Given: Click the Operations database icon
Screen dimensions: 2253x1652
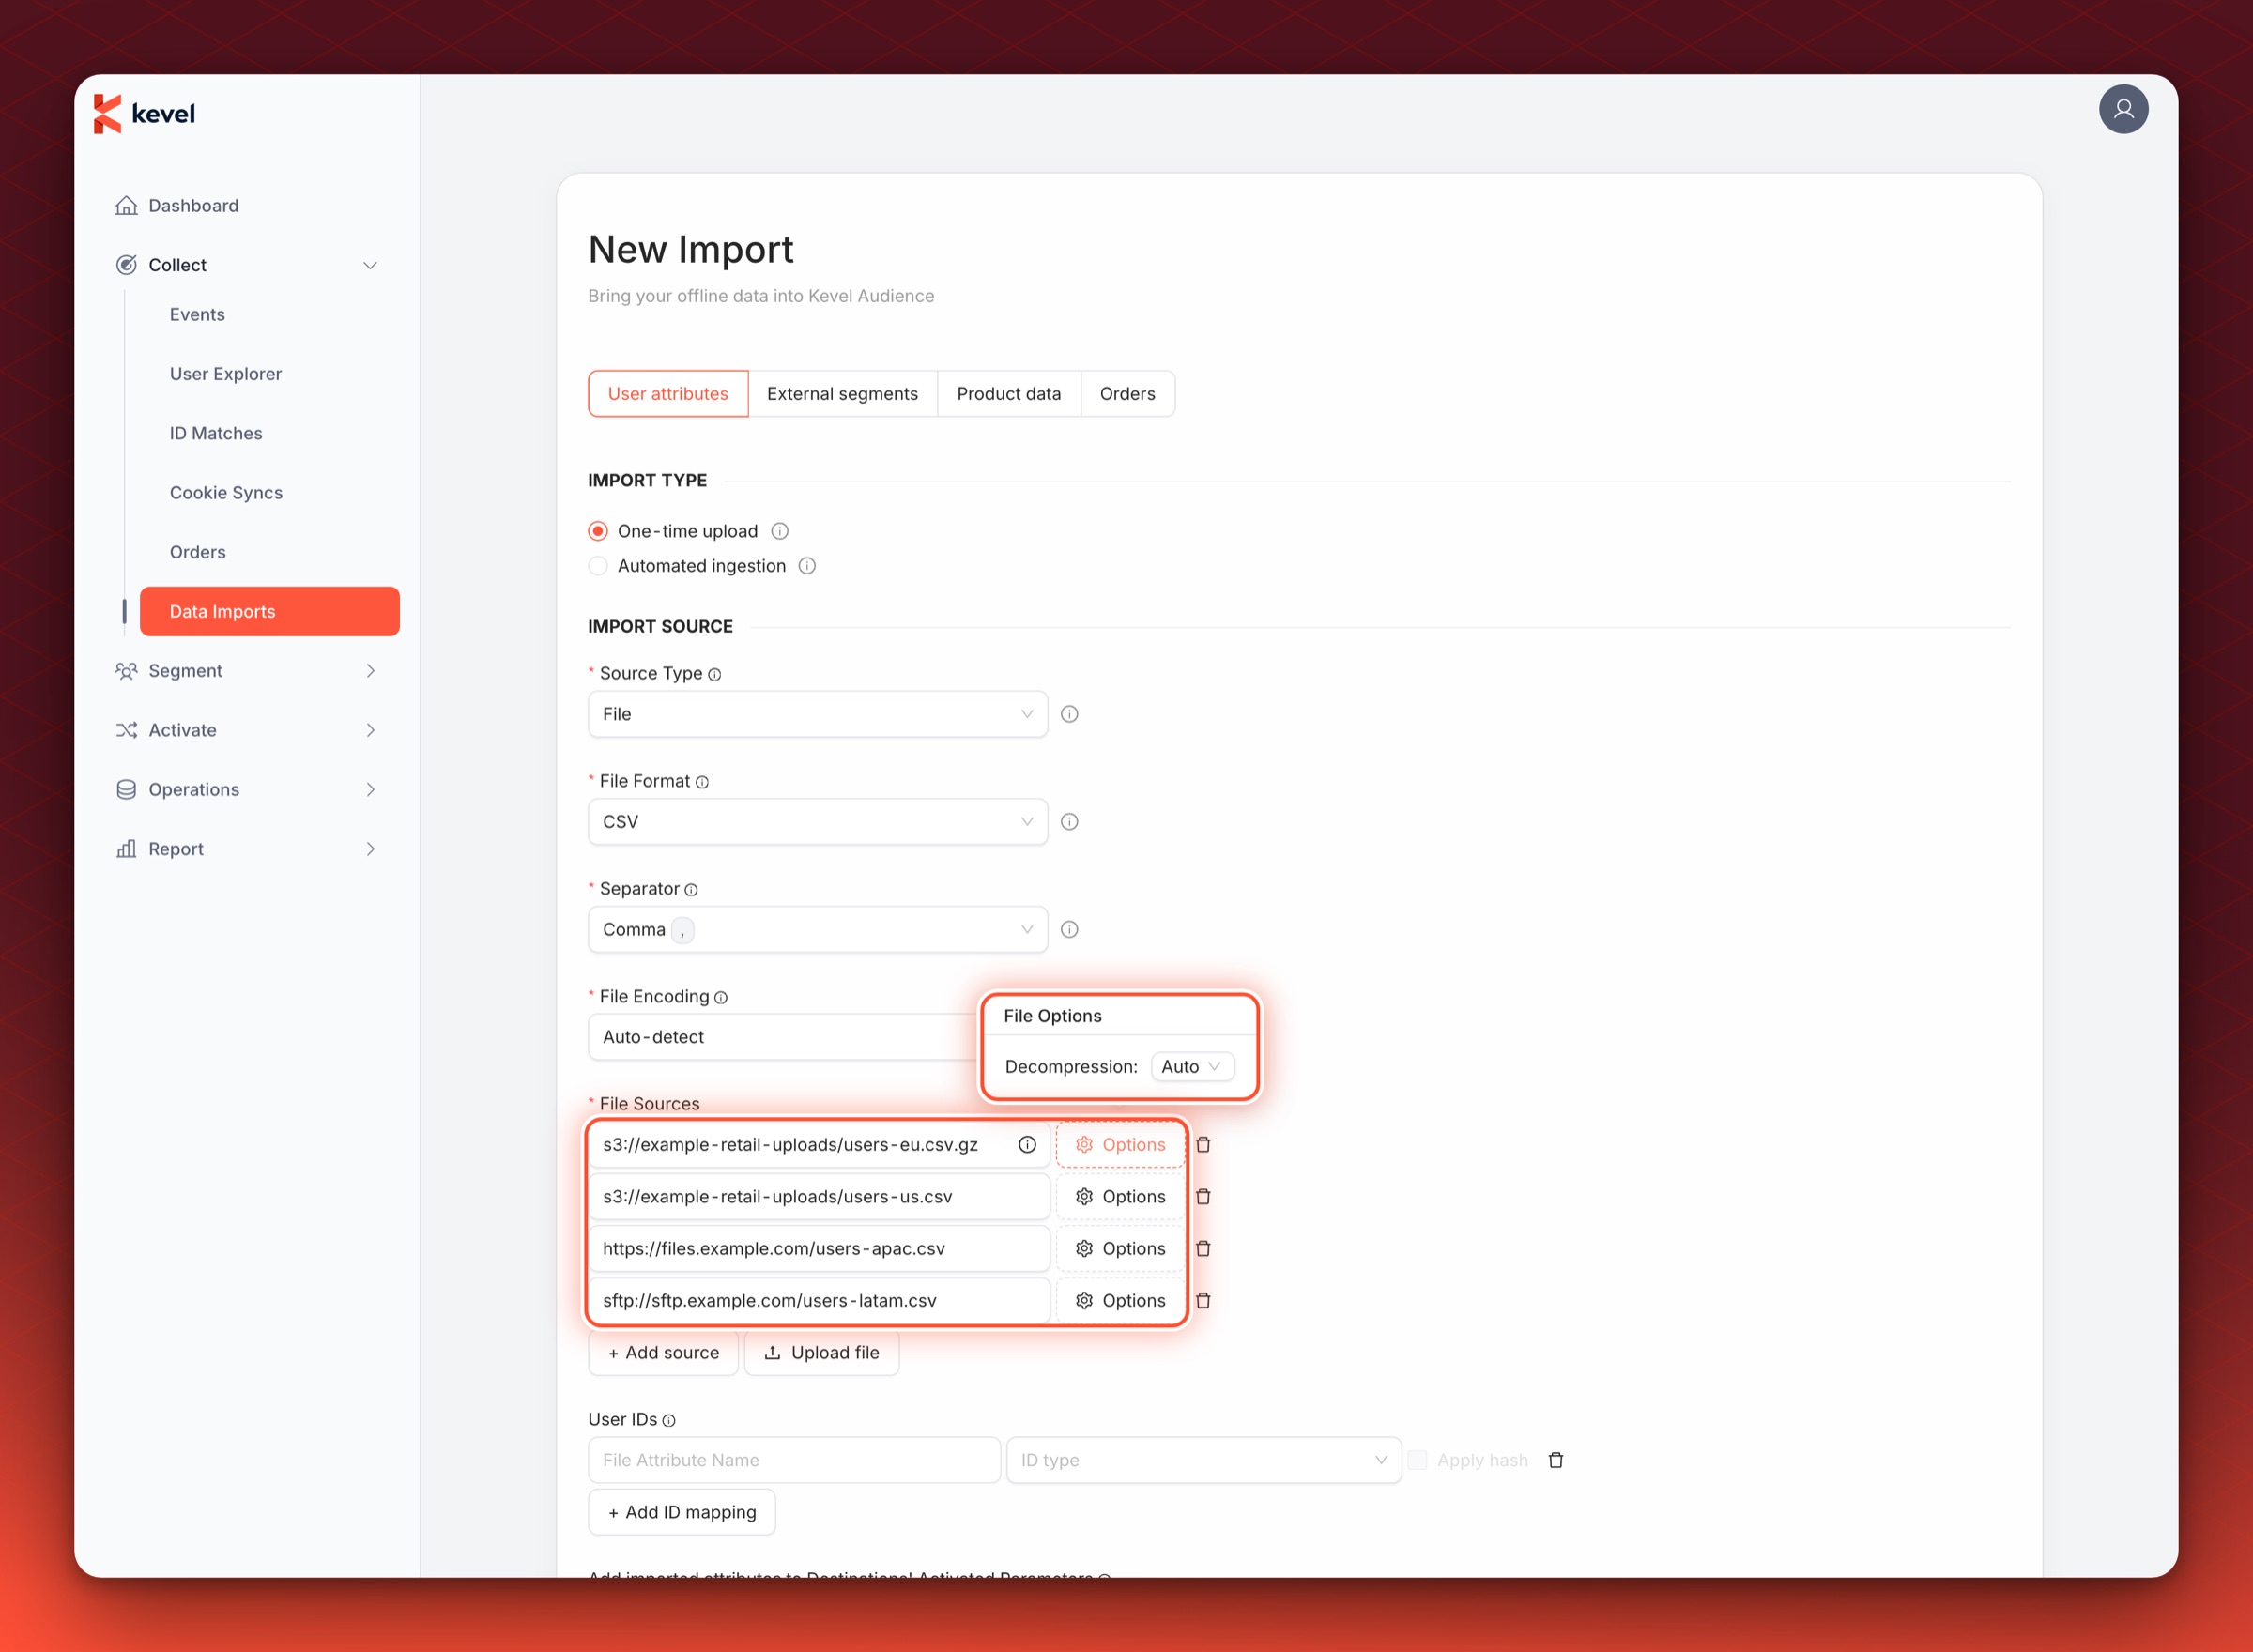Looking at the screenshot, I should (126, 790).
